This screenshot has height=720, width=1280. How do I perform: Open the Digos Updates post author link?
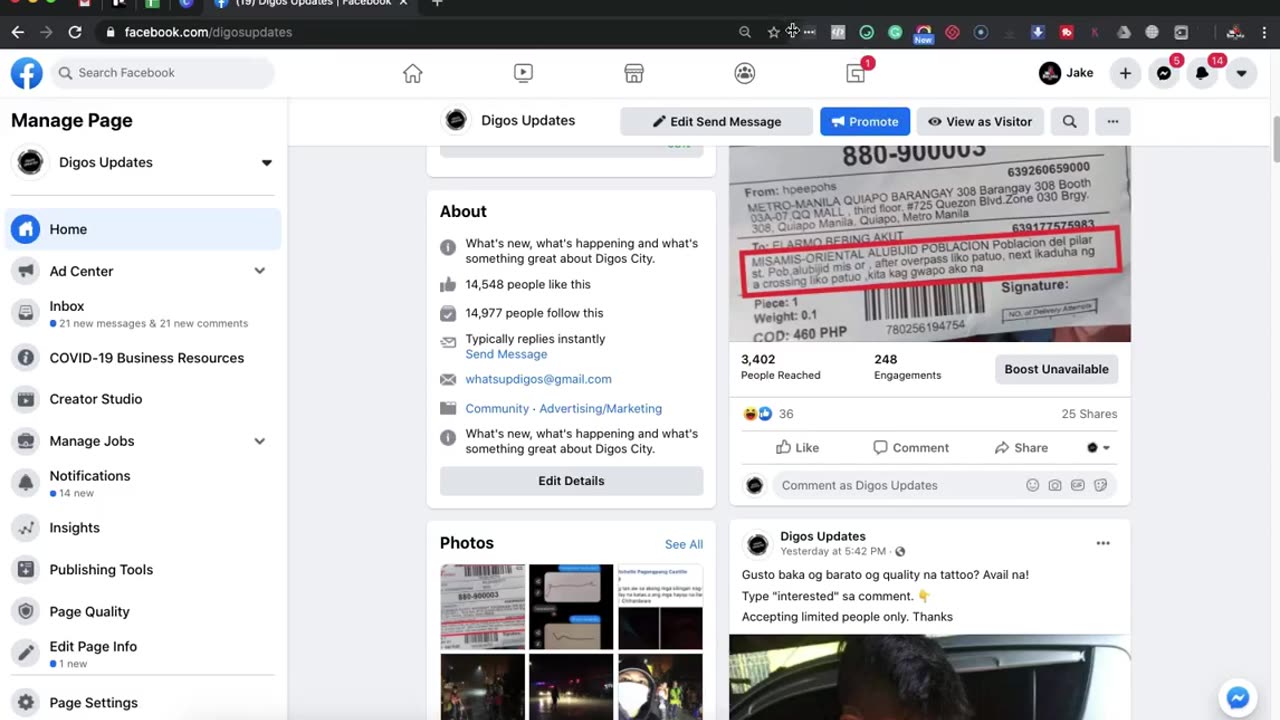823,537
